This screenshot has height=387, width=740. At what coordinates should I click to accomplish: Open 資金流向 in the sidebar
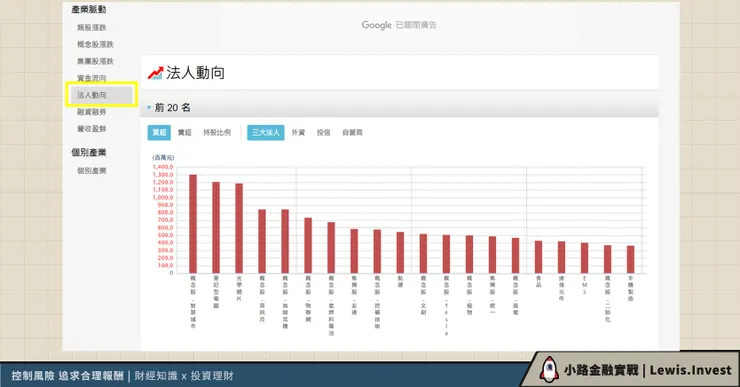click(x=92, y=78)
